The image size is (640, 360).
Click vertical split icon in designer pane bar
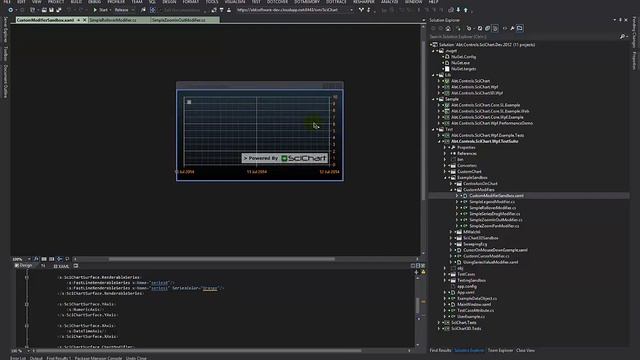[x=413, y=266]
